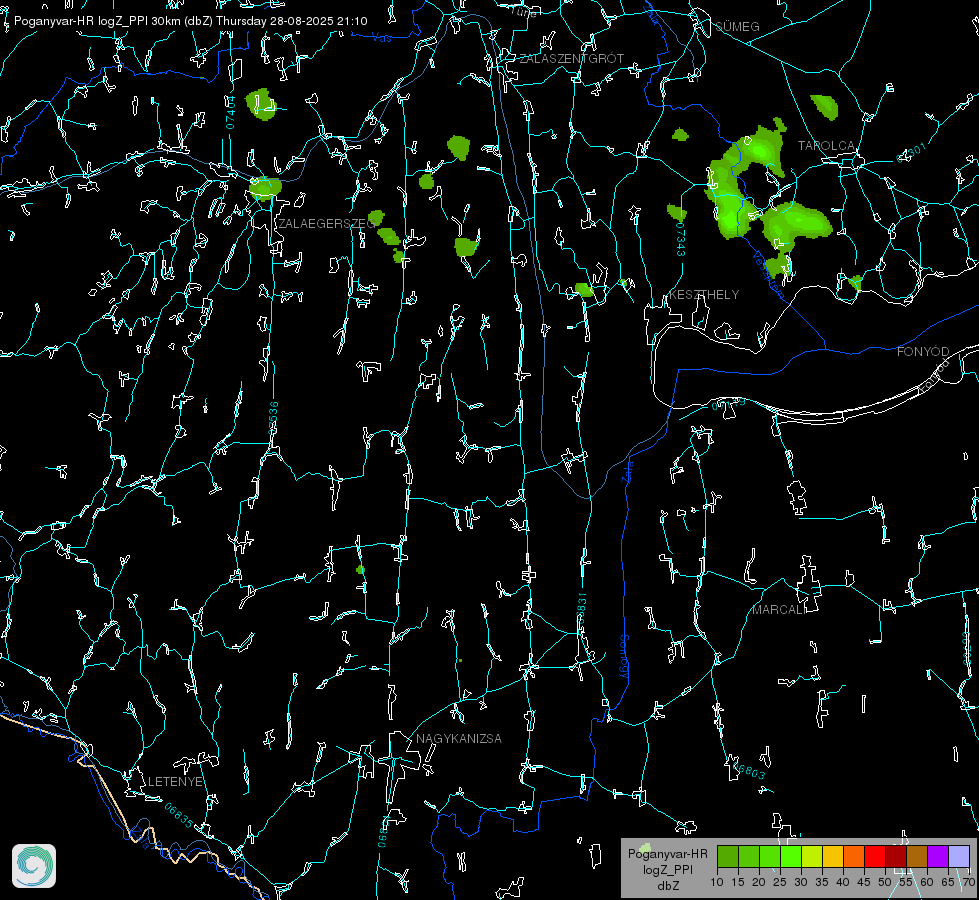Click the legend scale value 35
Screen dimensions: 979x900
(822, 882)
